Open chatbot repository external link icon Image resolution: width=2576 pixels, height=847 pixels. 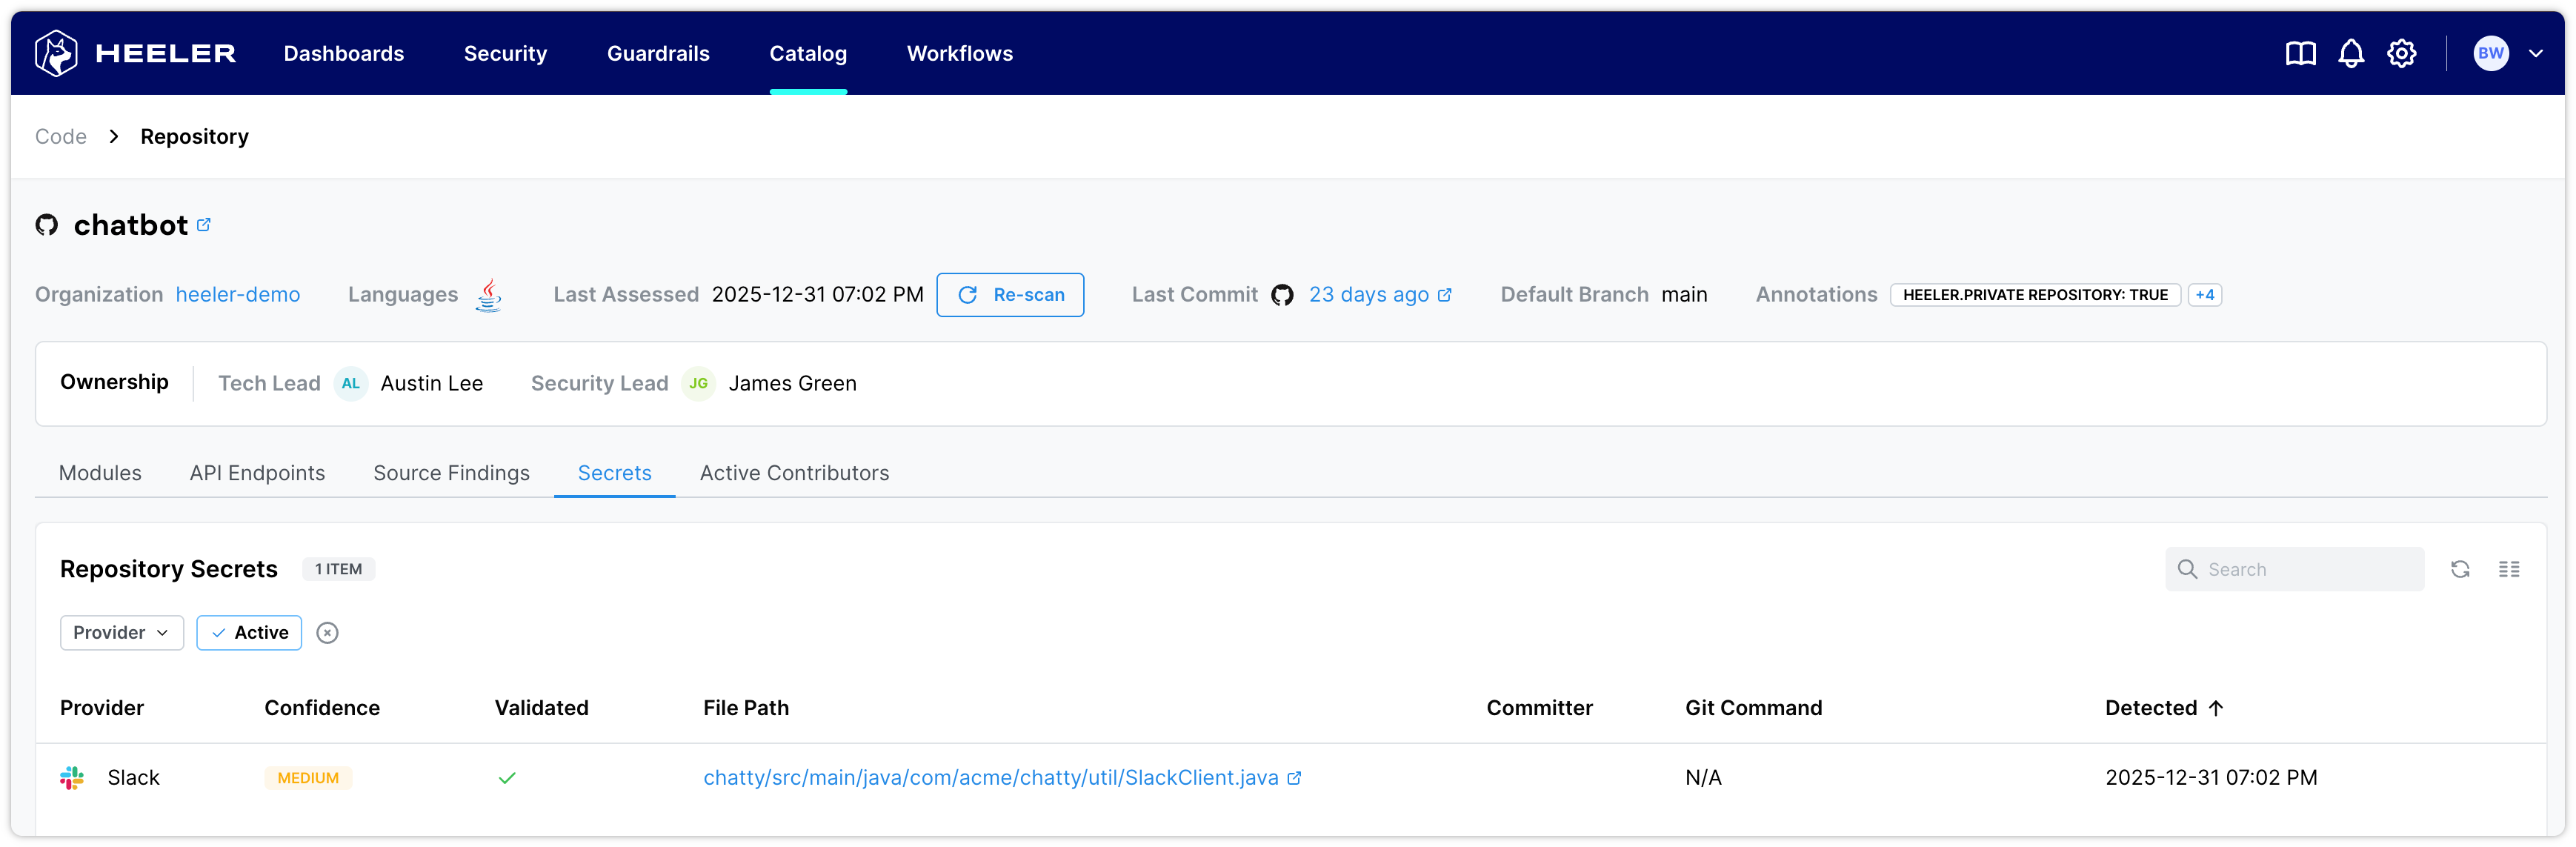[x=204, y=225]
